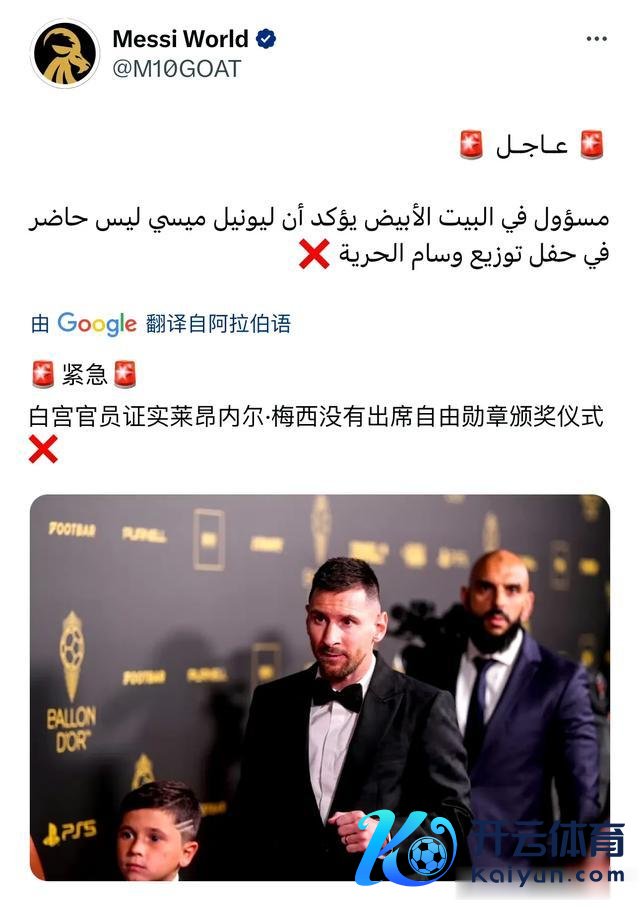Click the translated Chinese tweet text

[316, 416]
